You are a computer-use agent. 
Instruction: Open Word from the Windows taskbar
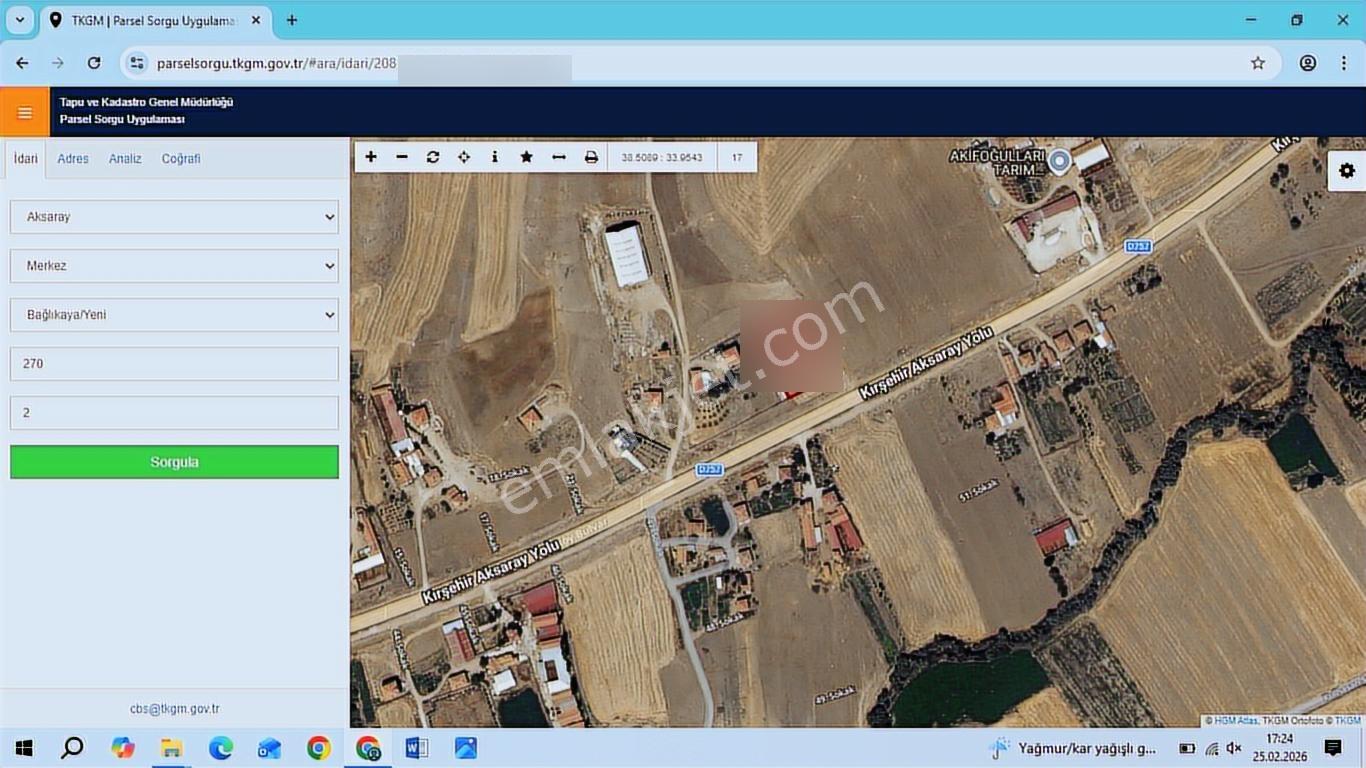(417, 748)
